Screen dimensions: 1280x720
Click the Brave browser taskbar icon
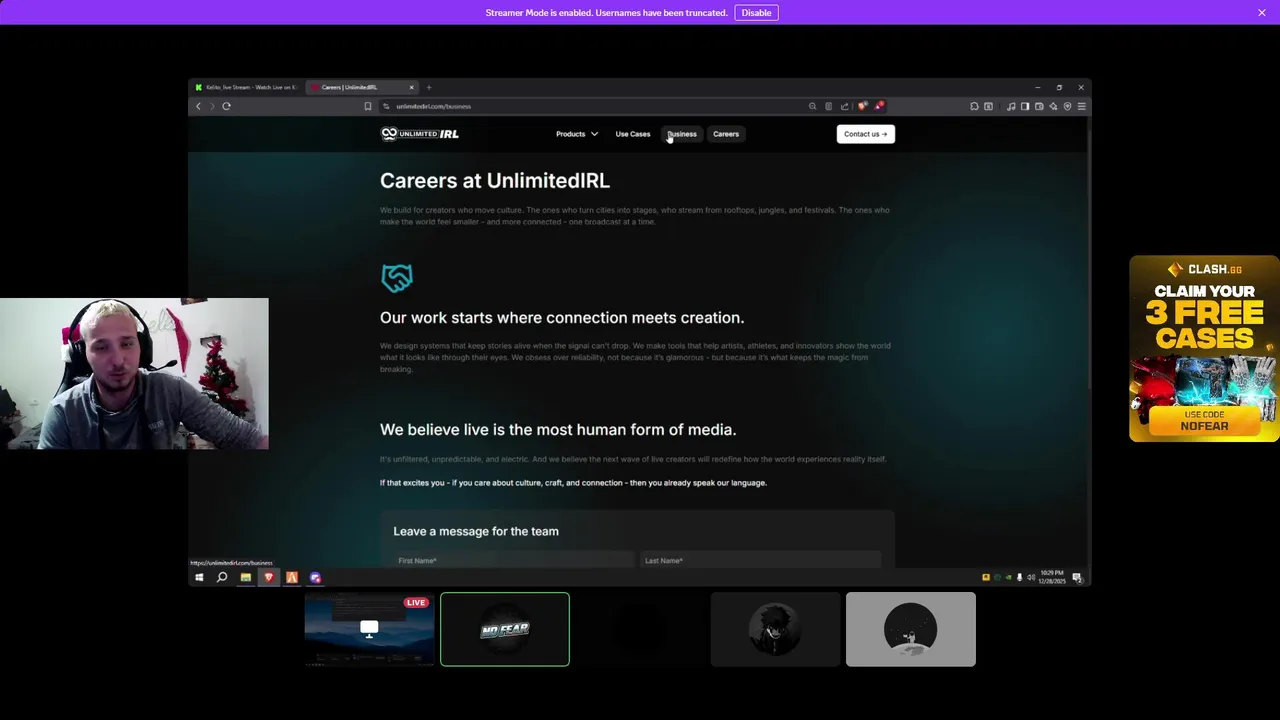268,577
